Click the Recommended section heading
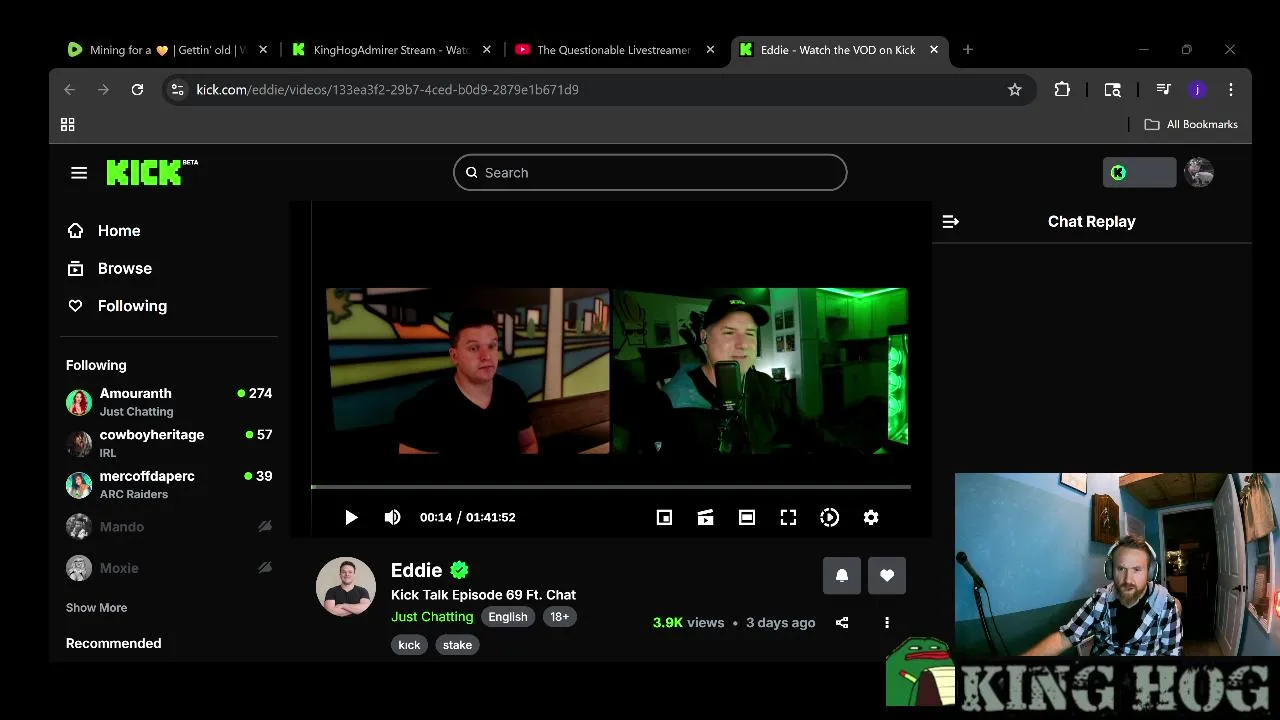 pyautogui.click(x=113, y=644)
